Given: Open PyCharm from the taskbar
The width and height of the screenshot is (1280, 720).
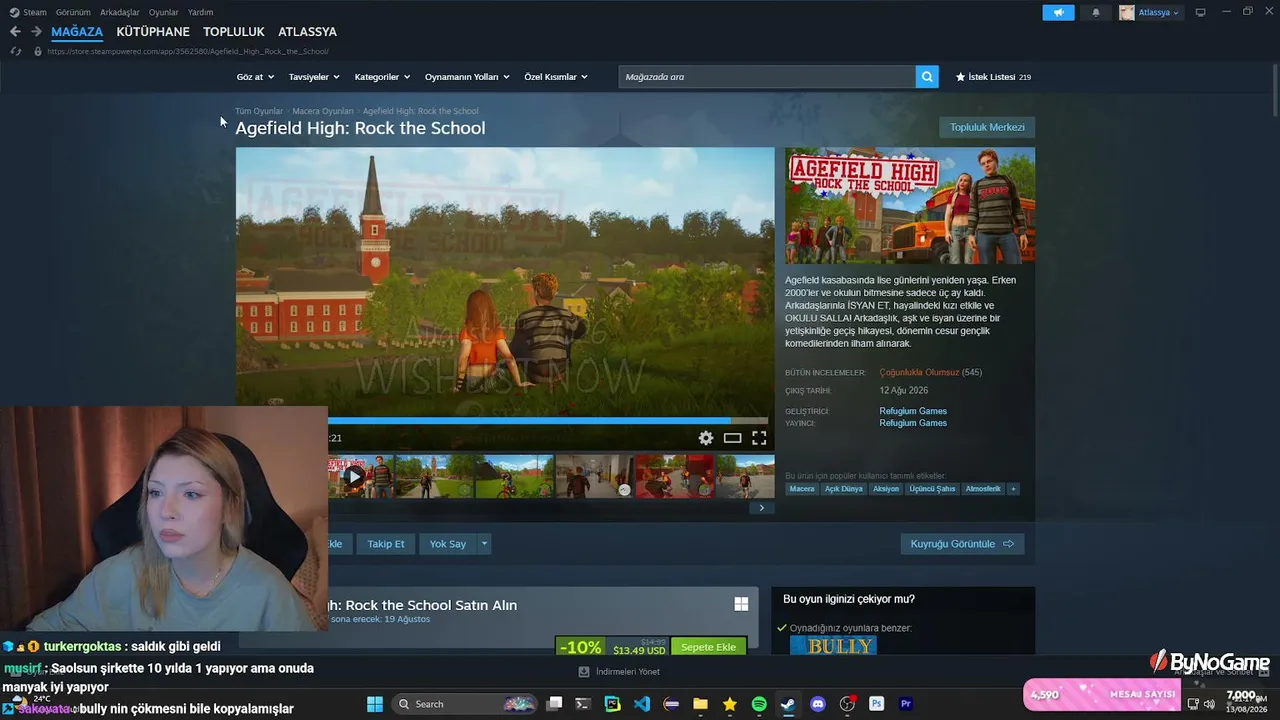Looking at the screenshot, I should click(612, 704).
